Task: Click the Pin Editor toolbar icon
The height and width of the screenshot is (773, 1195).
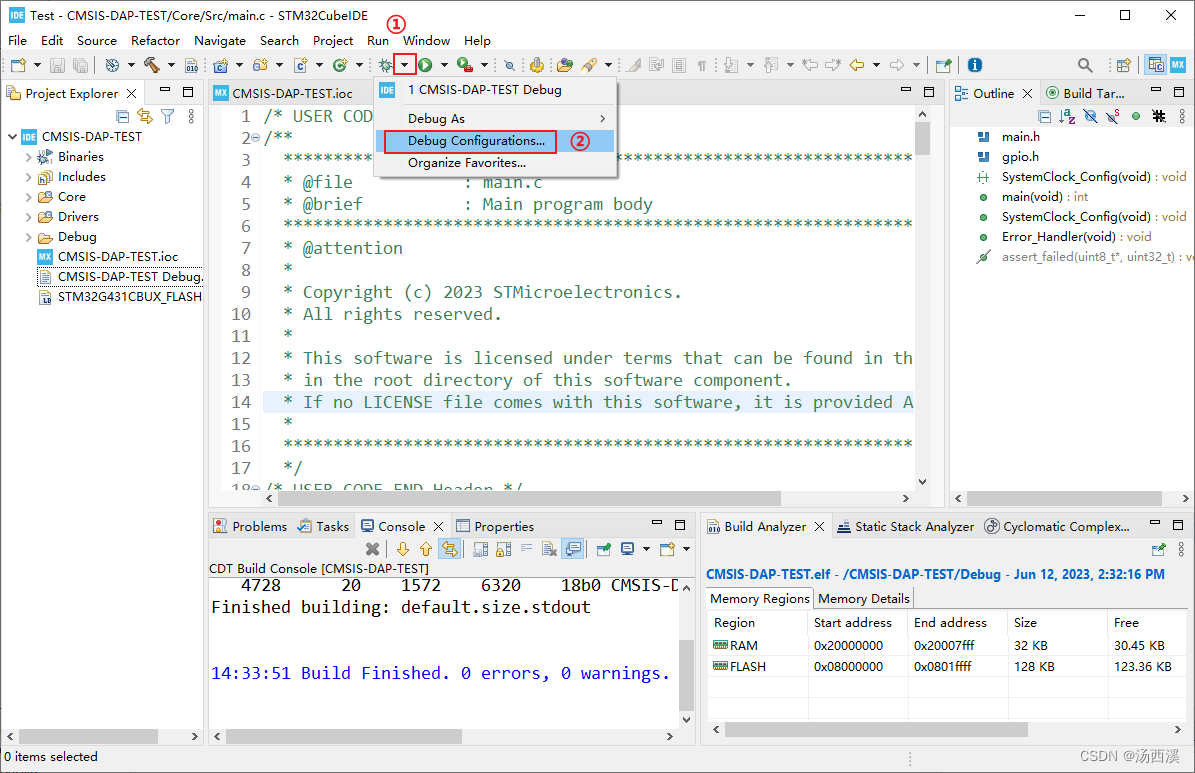Action: point(944,66)
